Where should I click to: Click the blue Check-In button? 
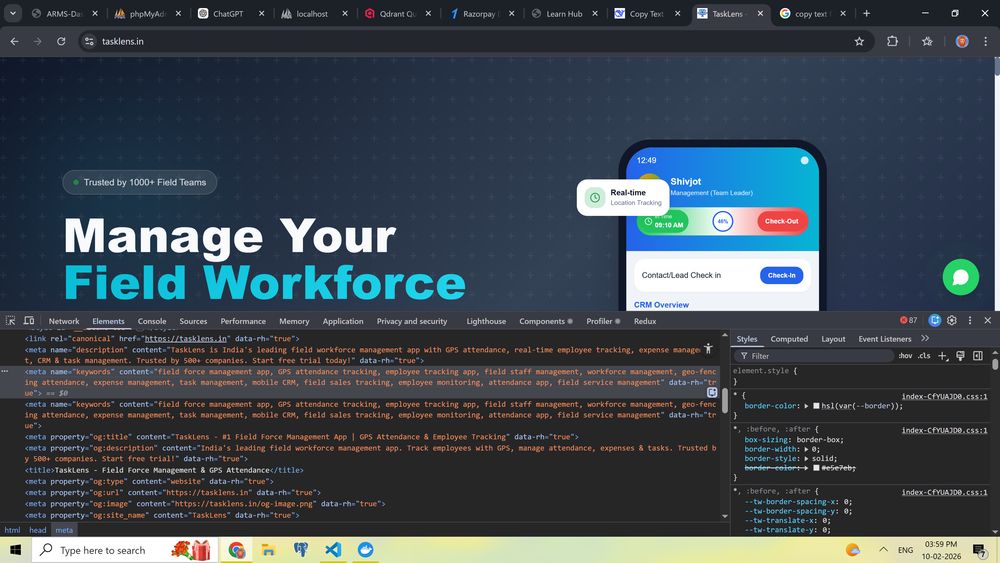coord(781,275)
